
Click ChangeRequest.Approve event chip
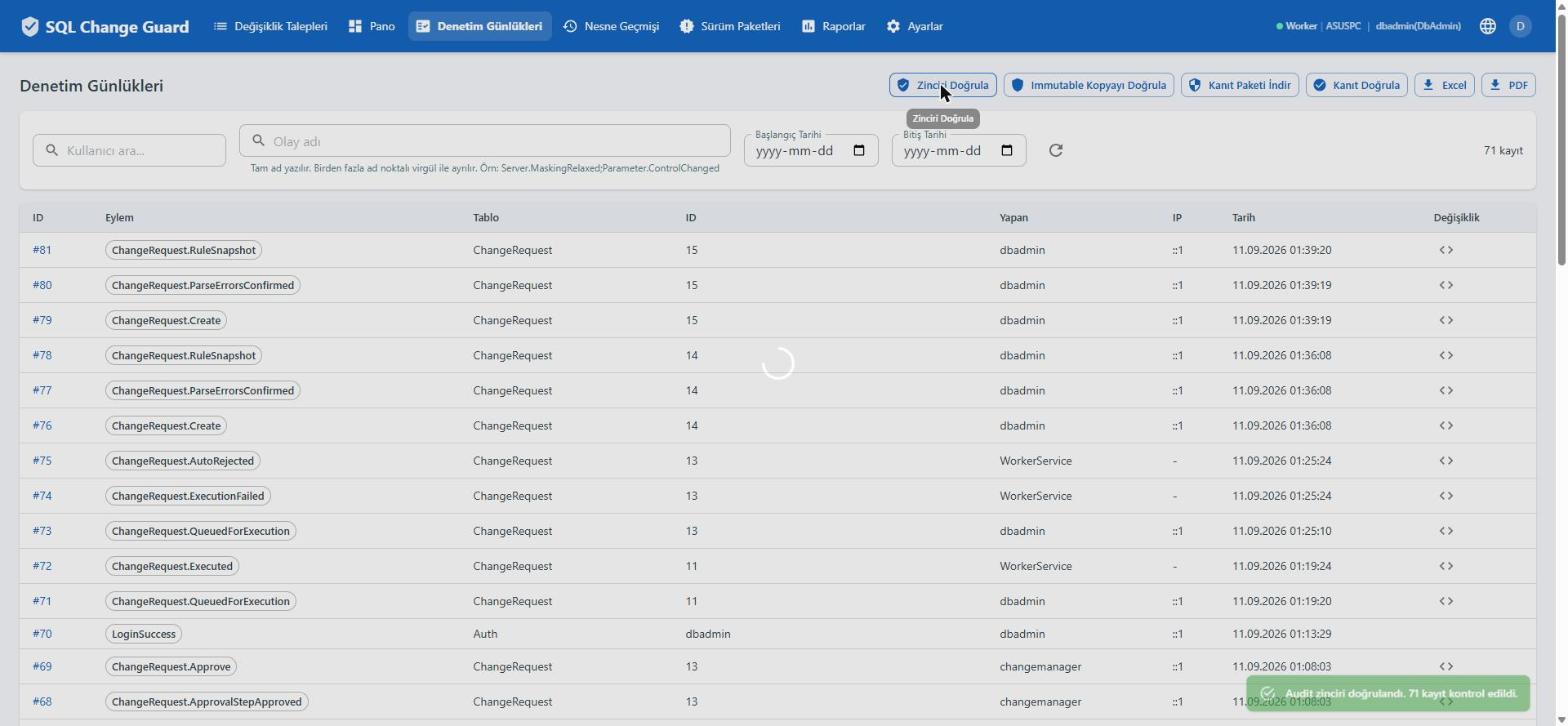[171, 666]
